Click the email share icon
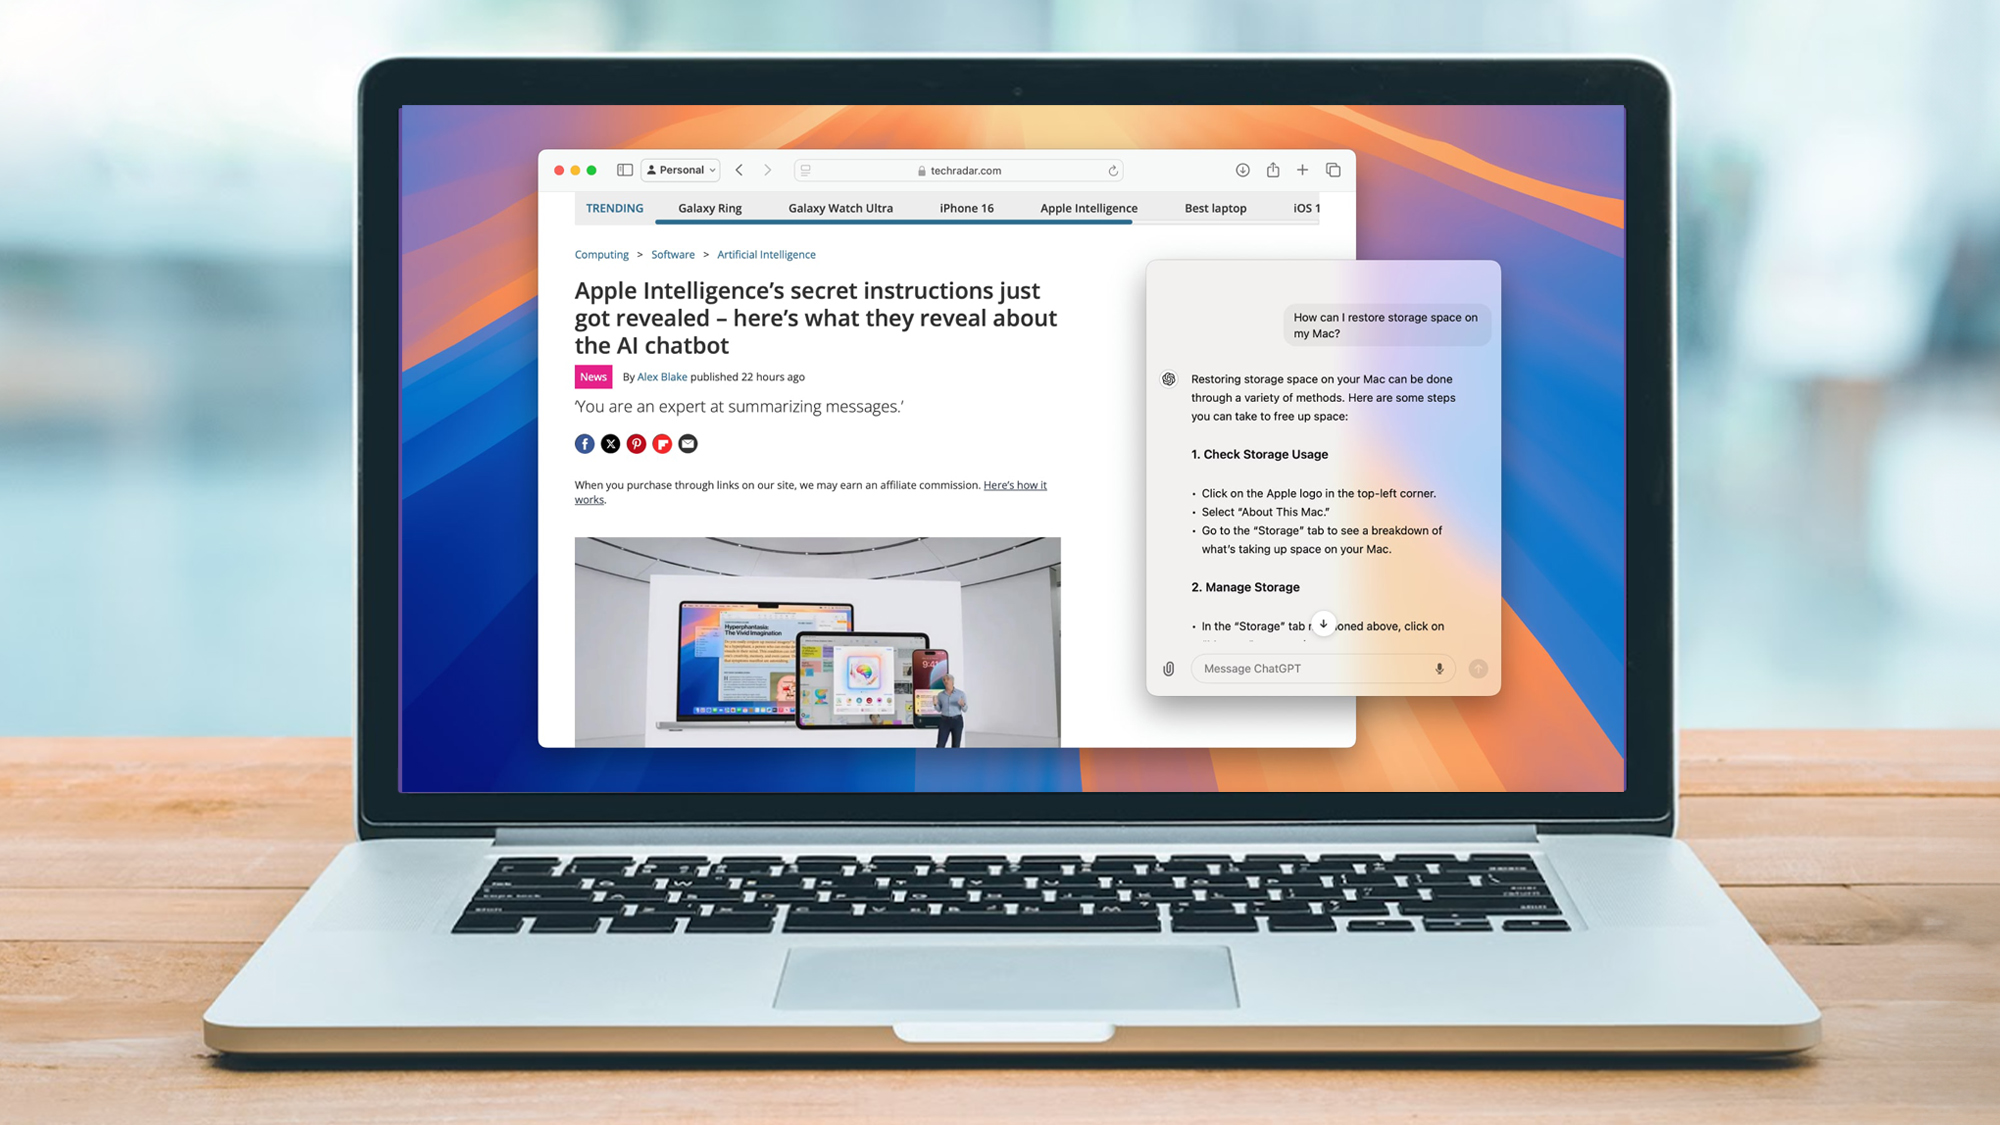 [687, 442]
